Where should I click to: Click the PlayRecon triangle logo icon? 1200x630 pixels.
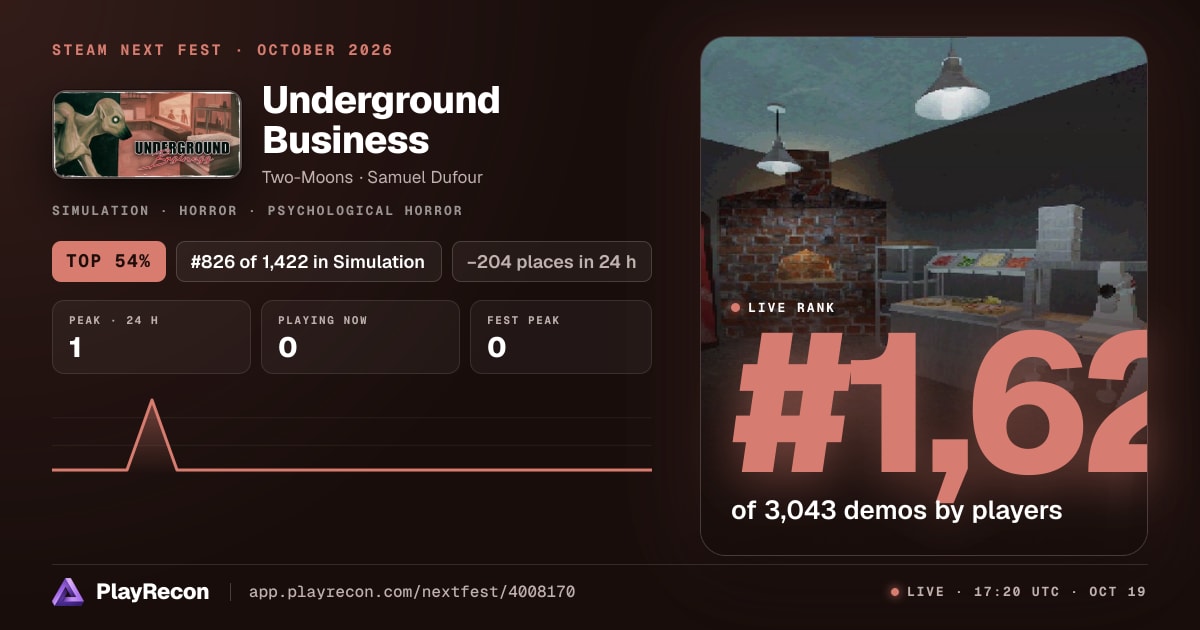point(68,592)
